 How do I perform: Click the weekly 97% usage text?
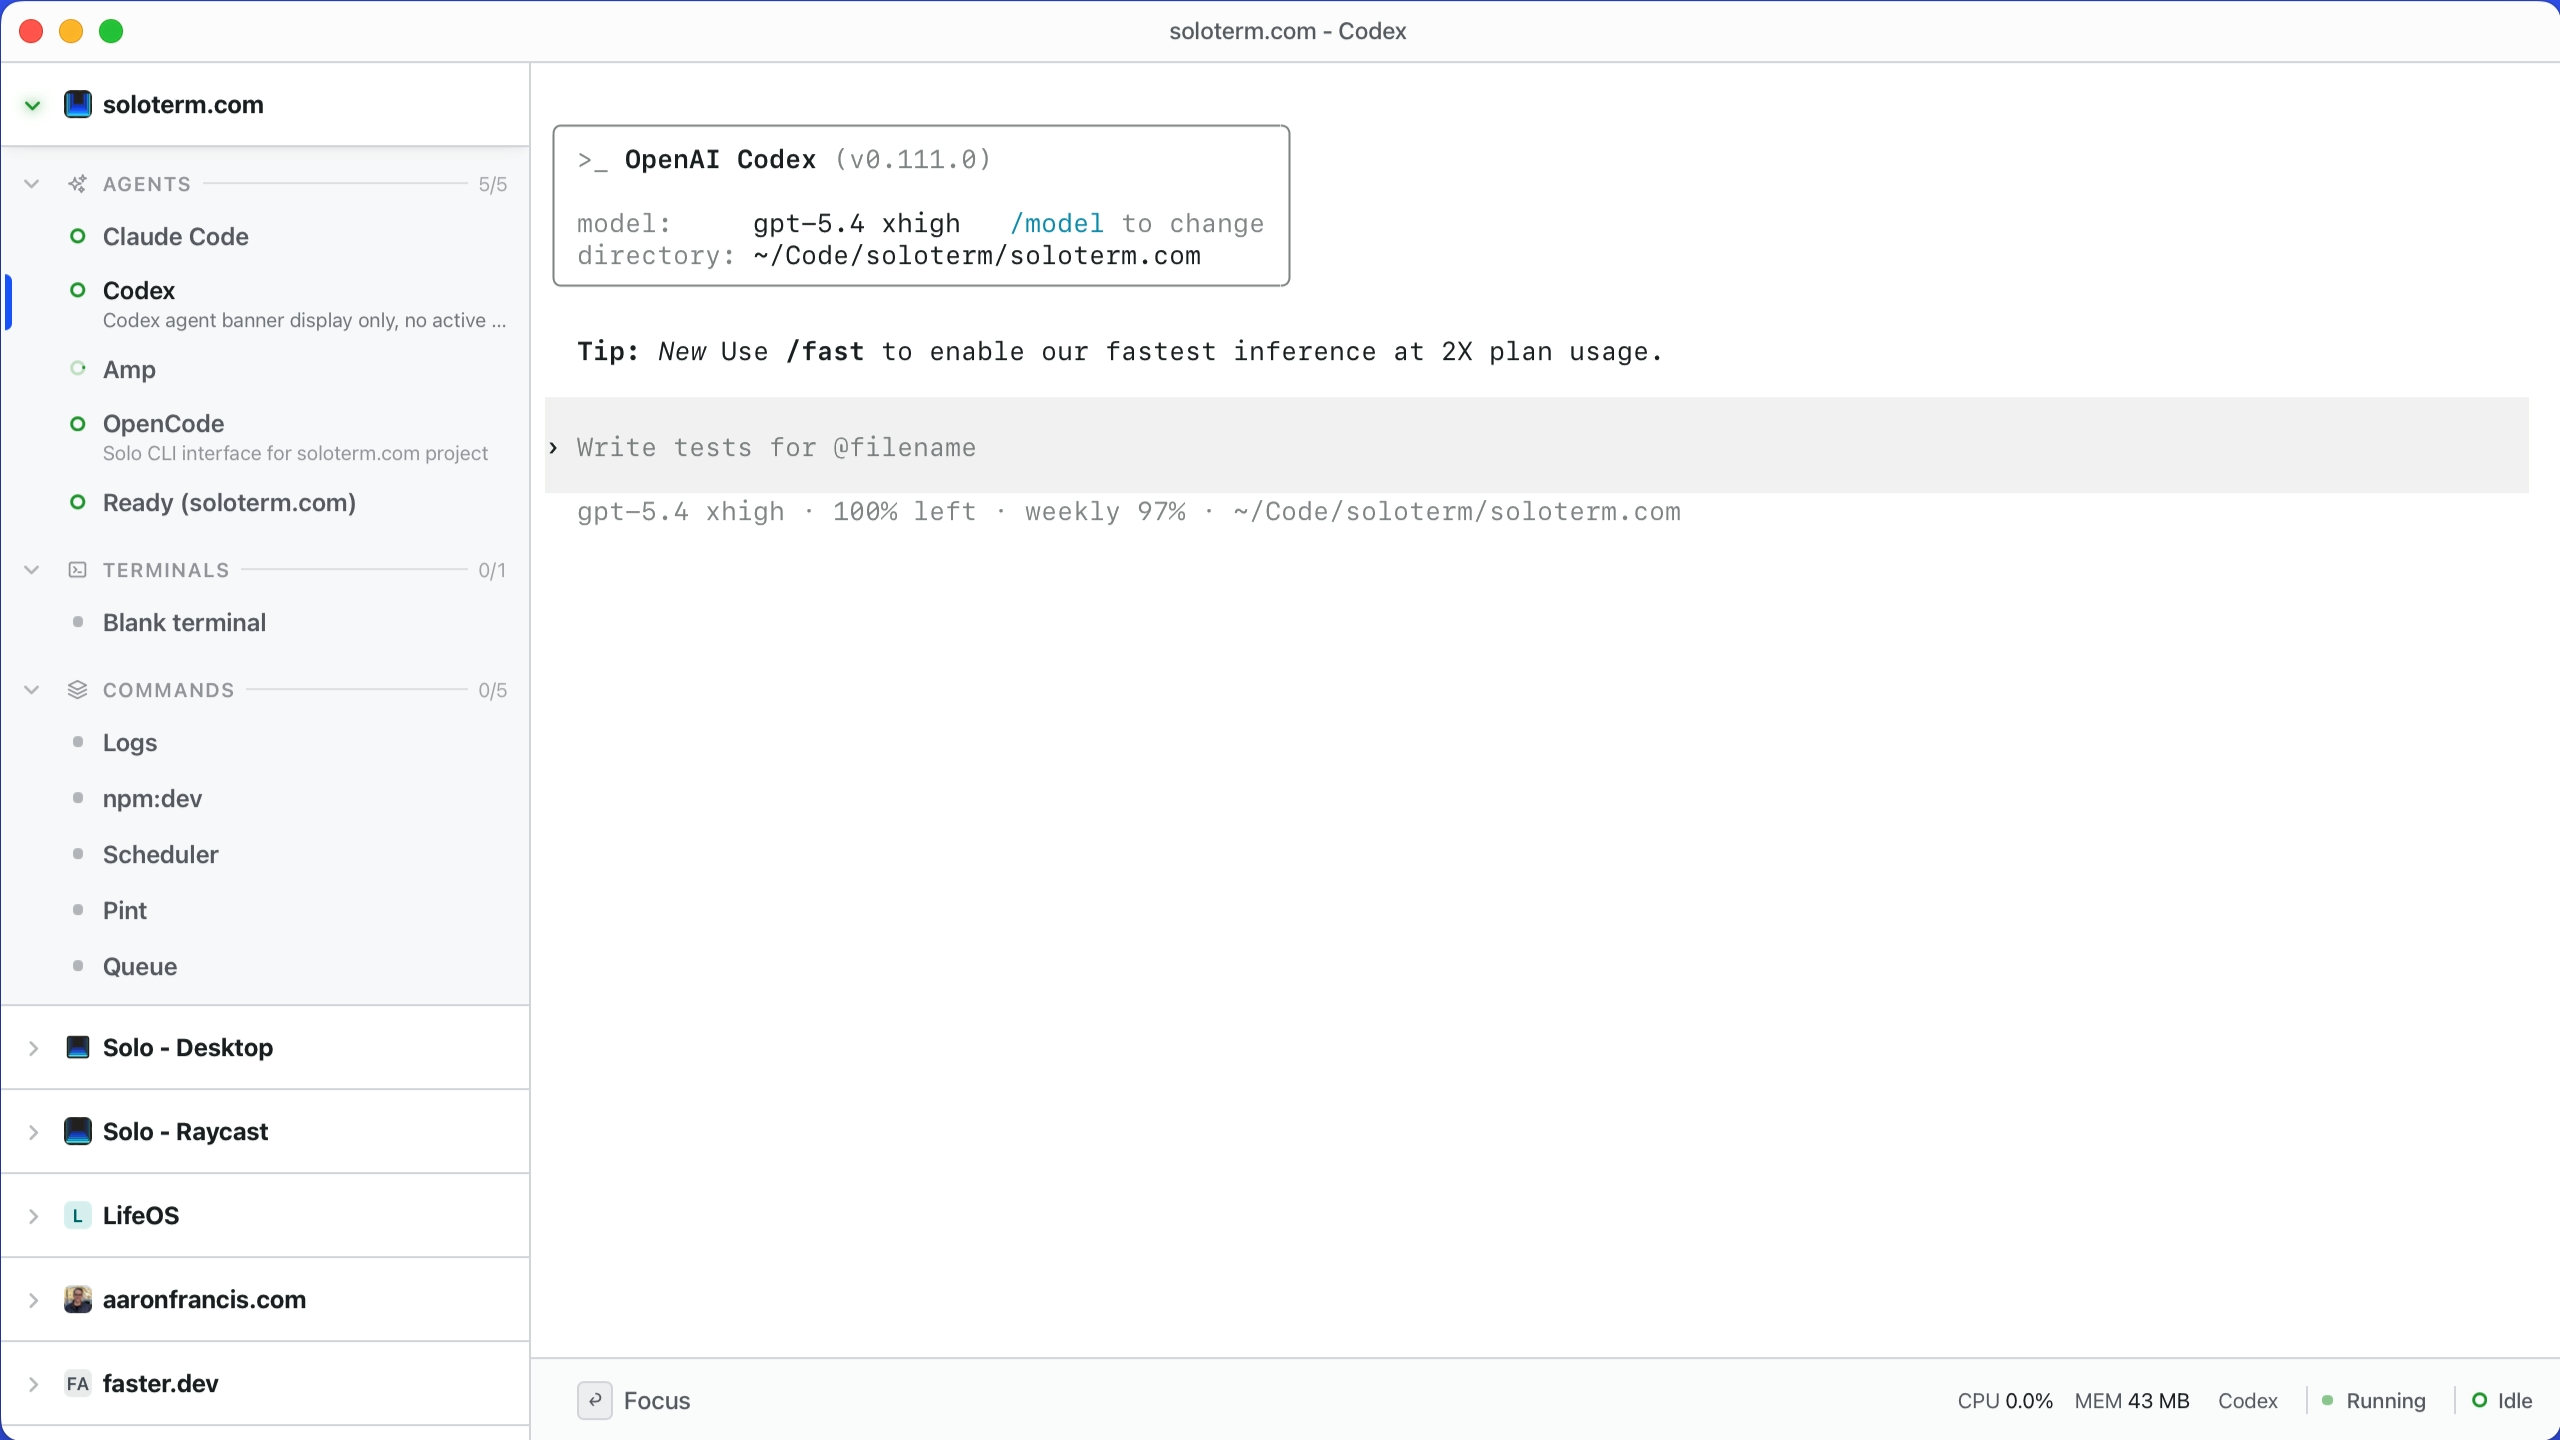pos(1105,511)
